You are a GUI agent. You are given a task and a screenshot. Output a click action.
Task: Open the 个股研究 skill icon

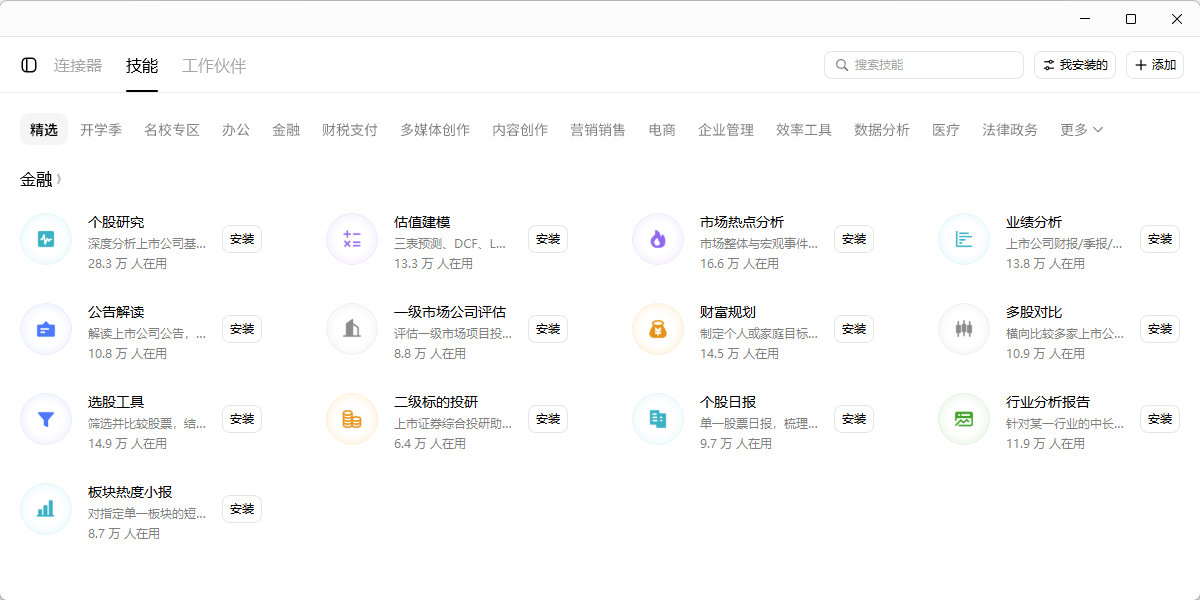click(46, 239)
